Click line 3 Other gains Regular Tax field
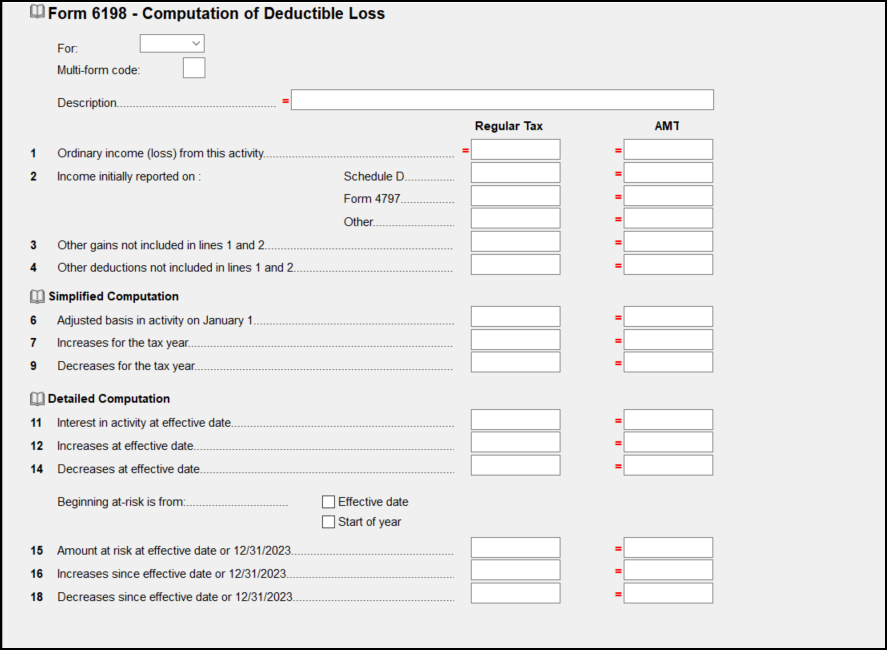This screenshot has width=887, height=650. (515, 242)
